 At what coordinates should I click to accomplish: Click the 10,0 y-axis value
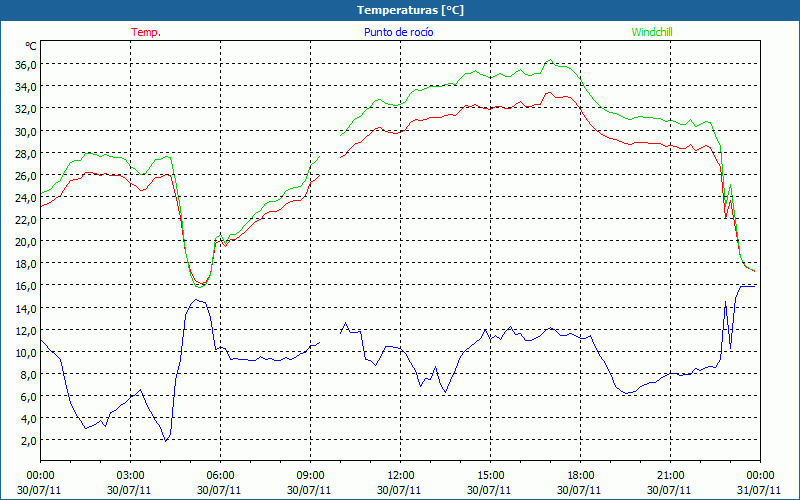(x=27, y=352)
